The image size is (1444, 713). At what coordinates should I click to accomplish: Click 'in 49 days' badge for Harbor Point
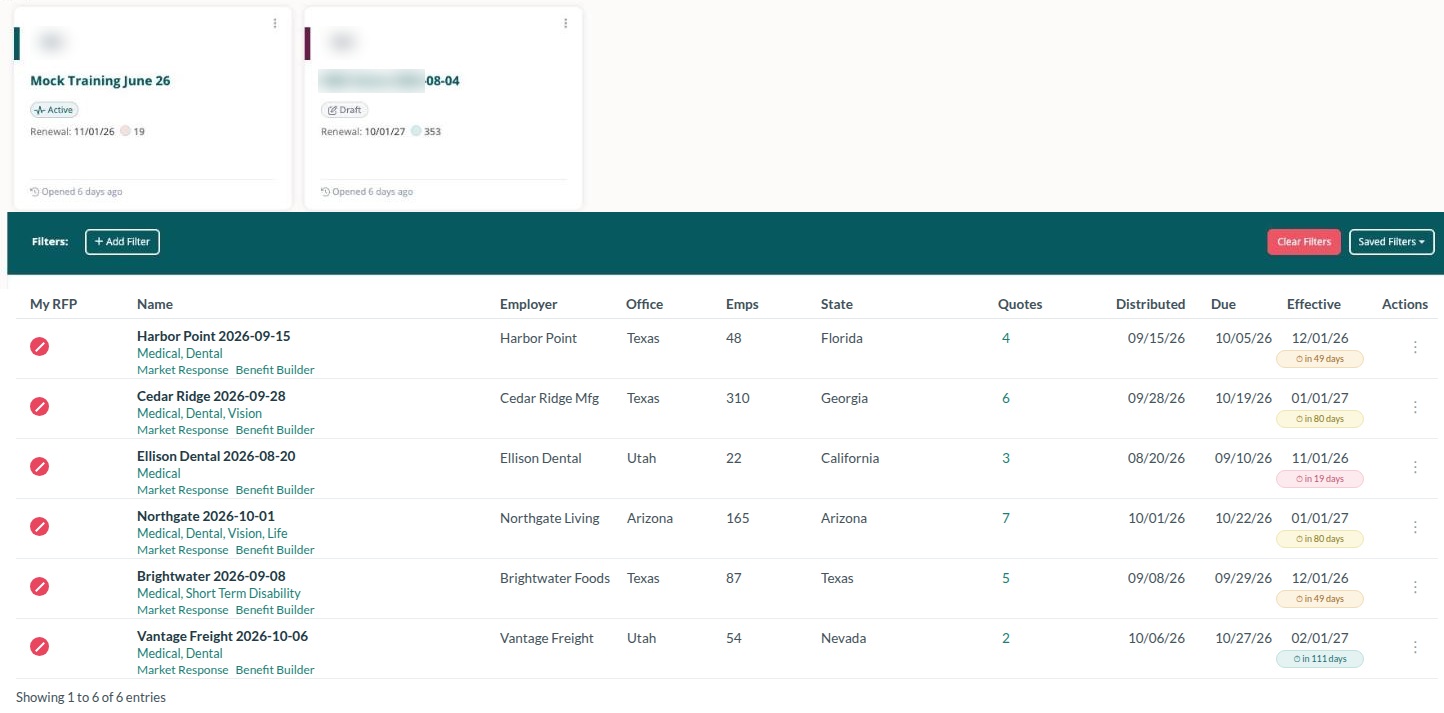(1319, 359)
